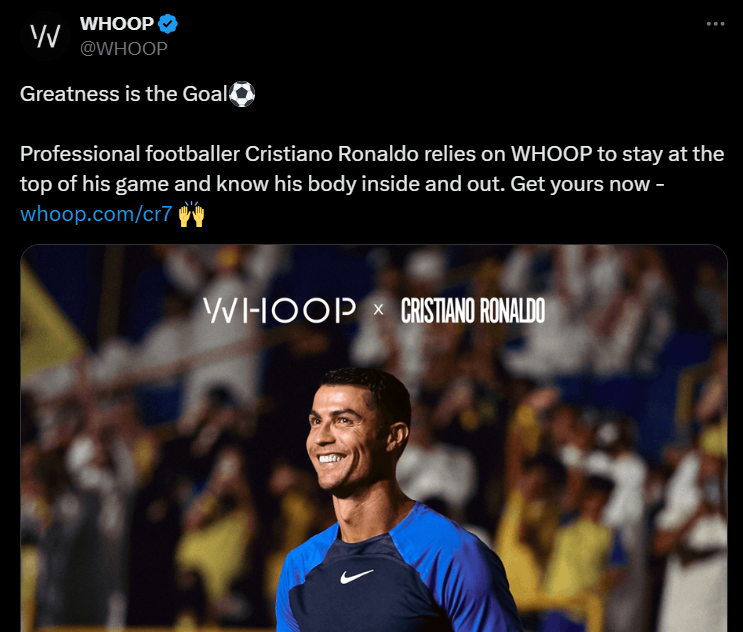Screen dimensions: 743x632
Task: Click the WHOOP display name
Action: pos(117,24)
